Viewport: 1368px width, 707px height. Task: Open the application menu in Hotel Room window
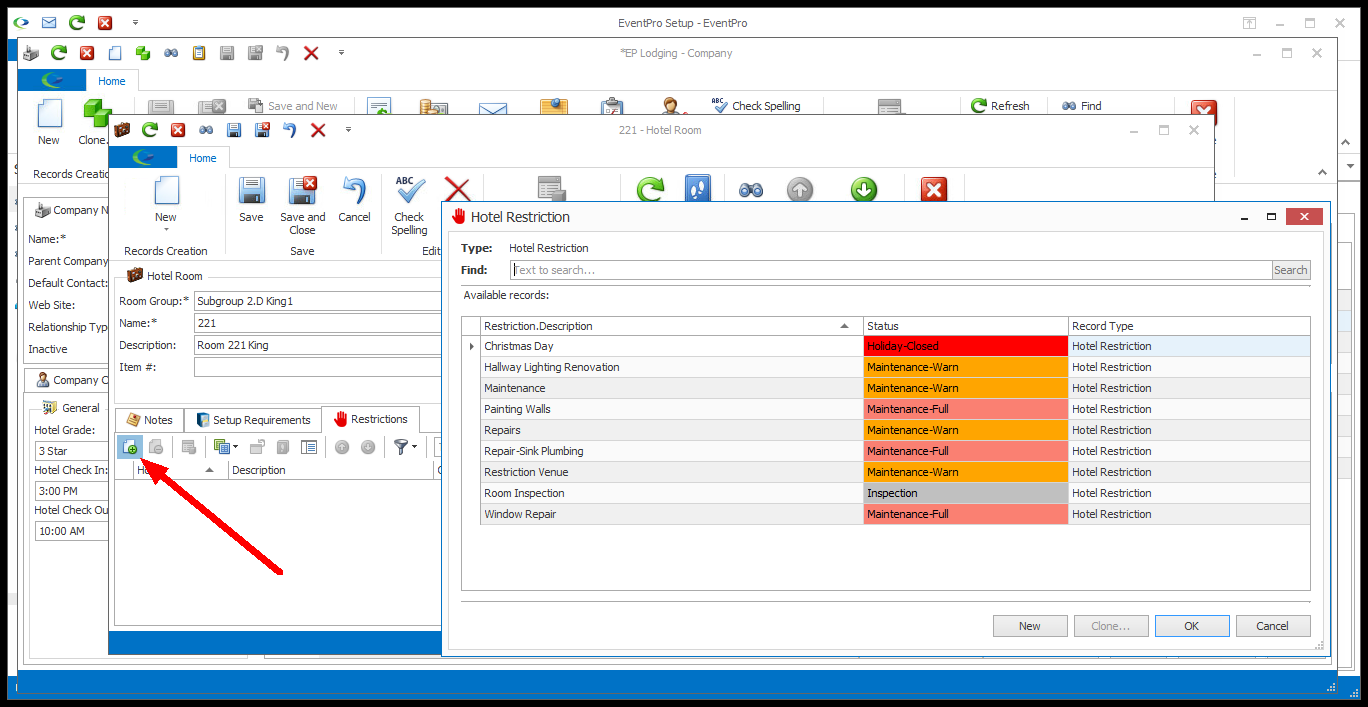point(143,158)
